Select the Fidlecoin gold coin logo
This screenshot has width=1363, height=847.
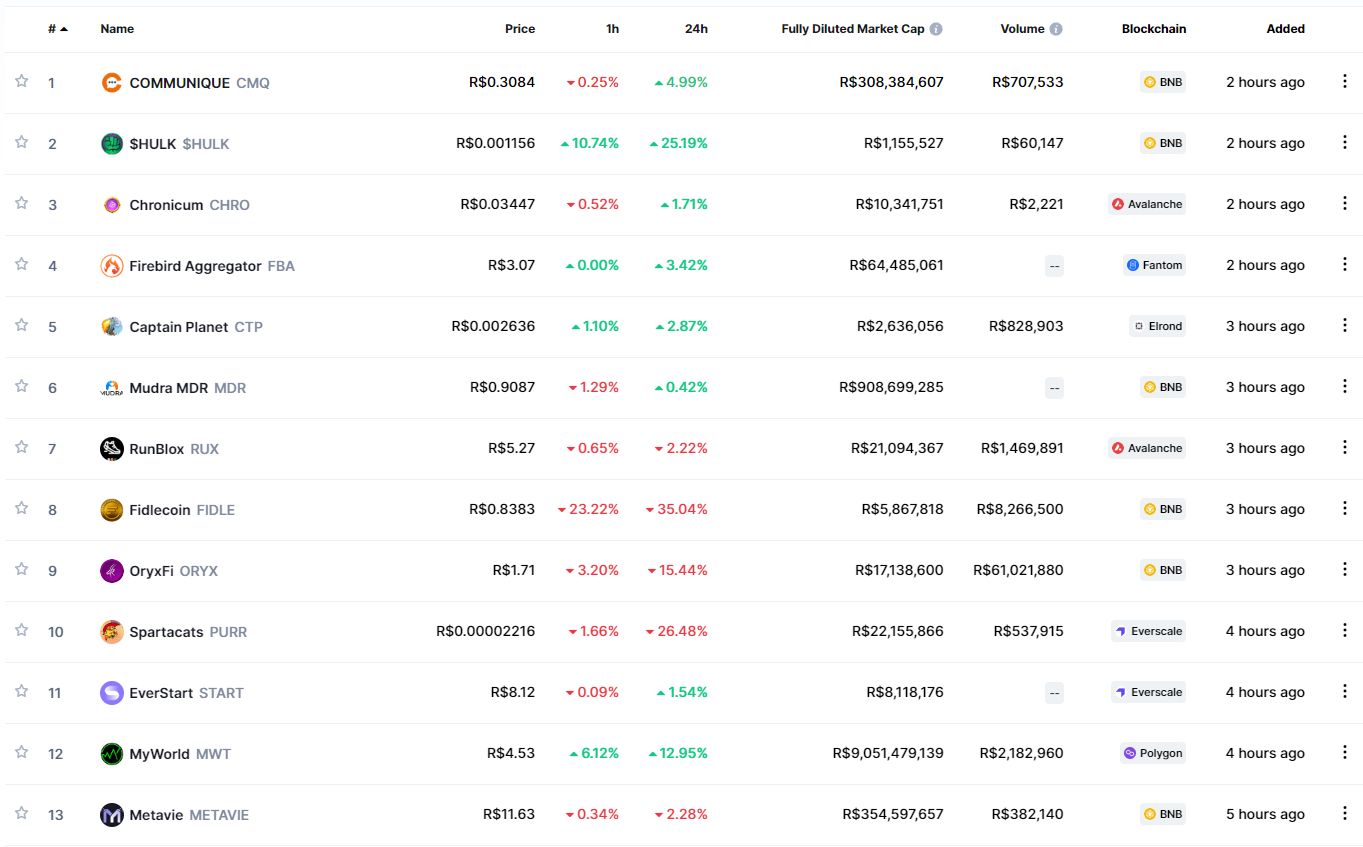point(112,509)
